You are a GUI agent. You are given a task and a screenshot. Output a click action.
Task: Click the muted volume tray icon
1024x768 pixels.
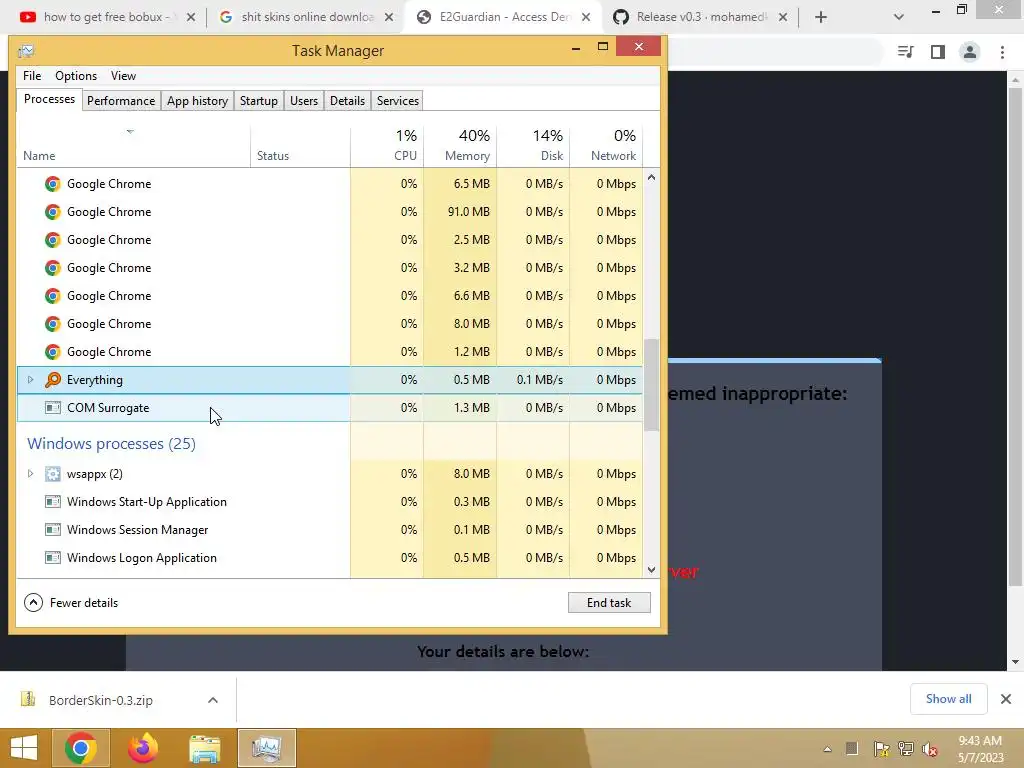[x=930, y=749]
